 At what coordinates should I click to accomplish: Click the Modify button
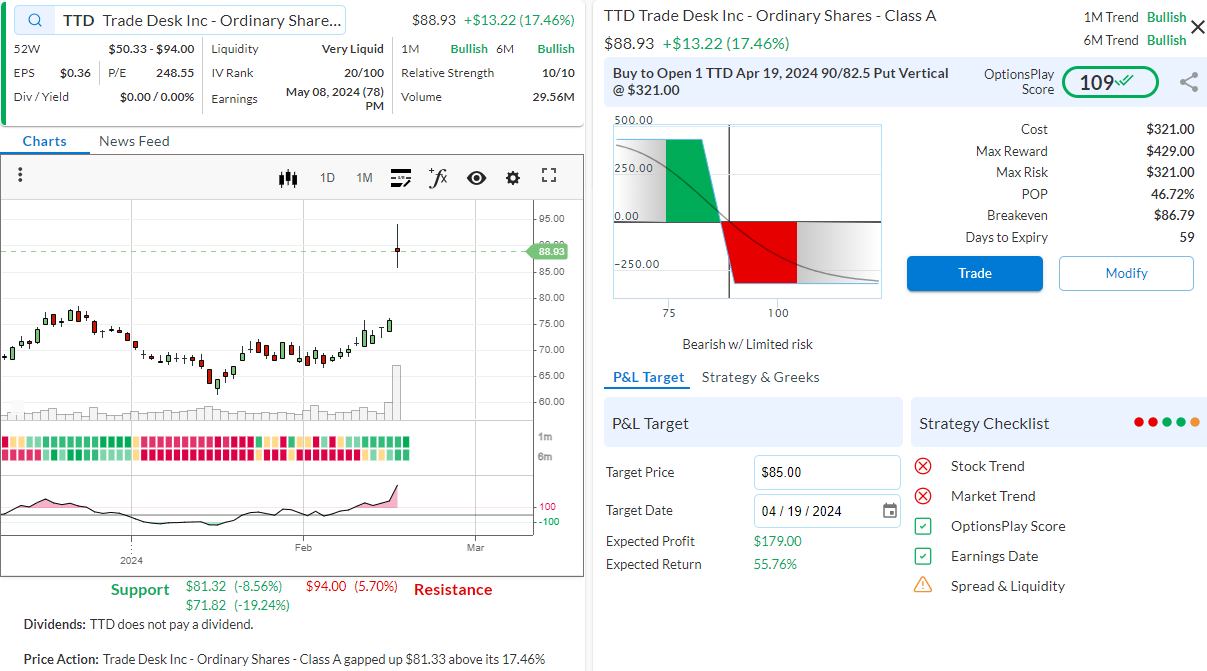click(1126, 273)
